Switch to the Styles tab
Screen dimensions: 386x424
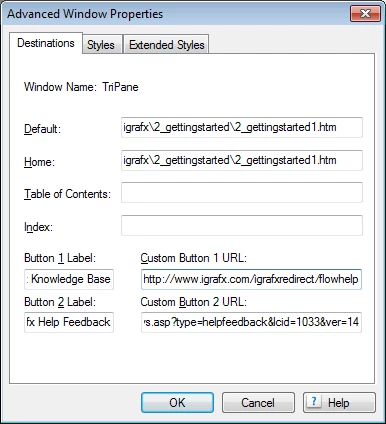101,45
